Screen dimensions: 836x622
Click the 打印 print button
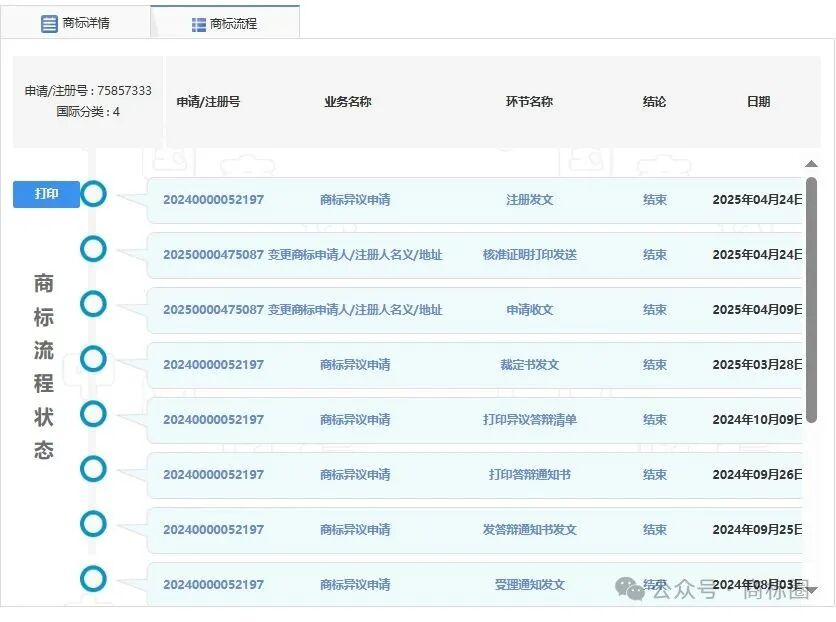pyautogui.click(x=45, y=194)
